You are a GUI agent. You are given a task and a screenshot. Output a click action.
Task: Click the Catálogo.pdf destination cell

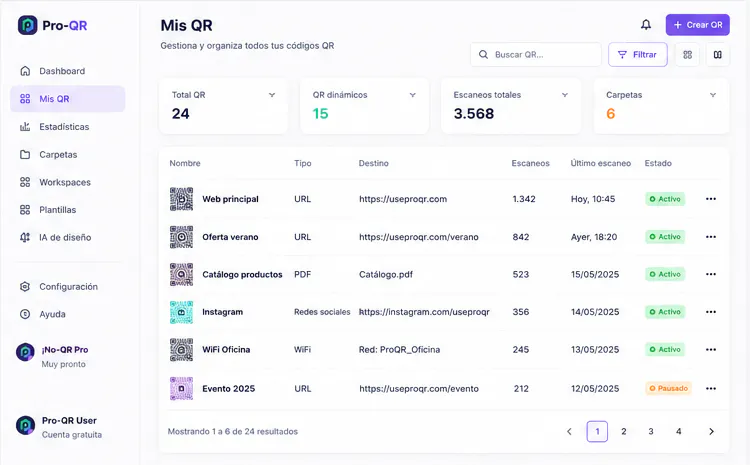point(386,275)
